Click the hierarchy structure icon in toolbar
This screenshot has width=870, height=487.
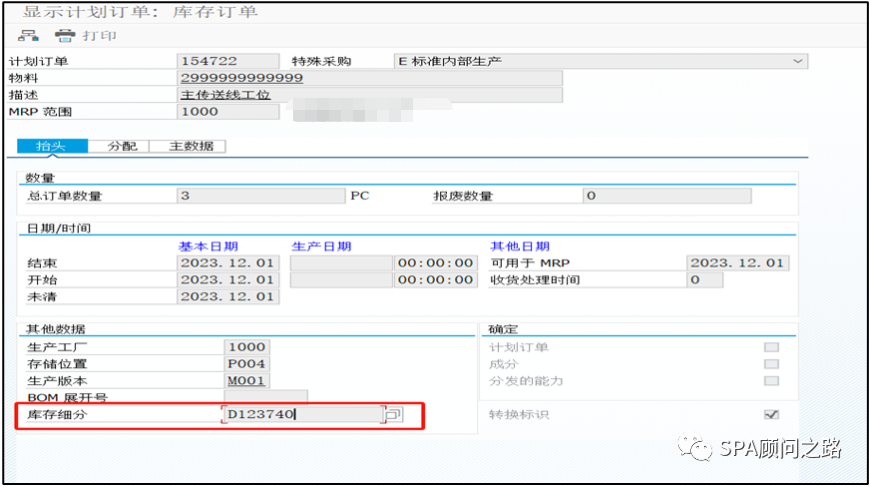point(28,36)
